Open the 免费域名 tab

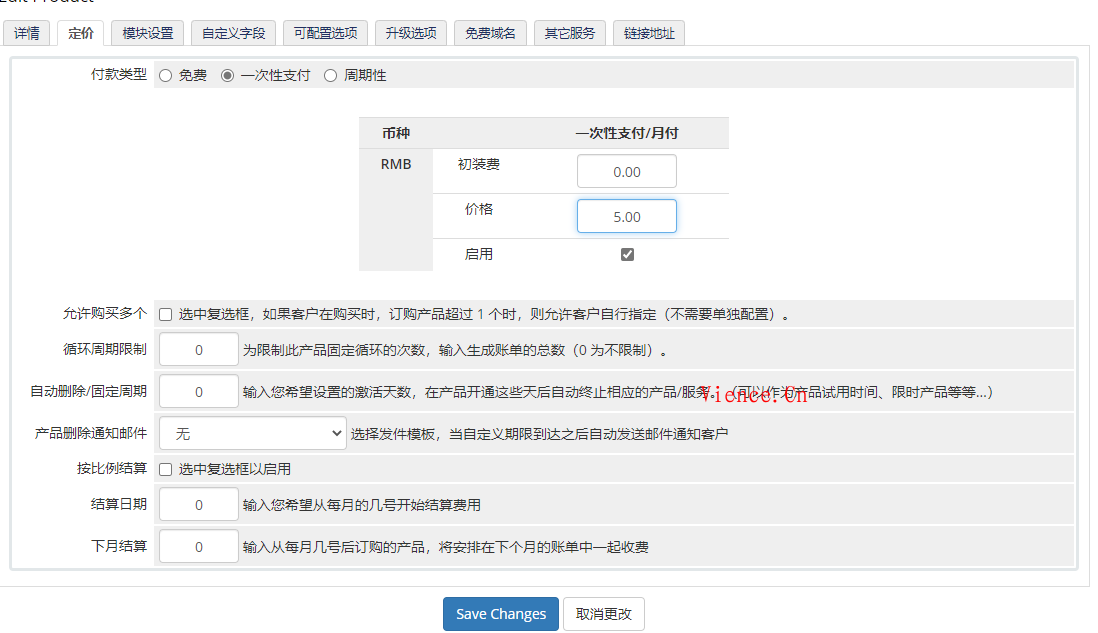coord(490,32)
